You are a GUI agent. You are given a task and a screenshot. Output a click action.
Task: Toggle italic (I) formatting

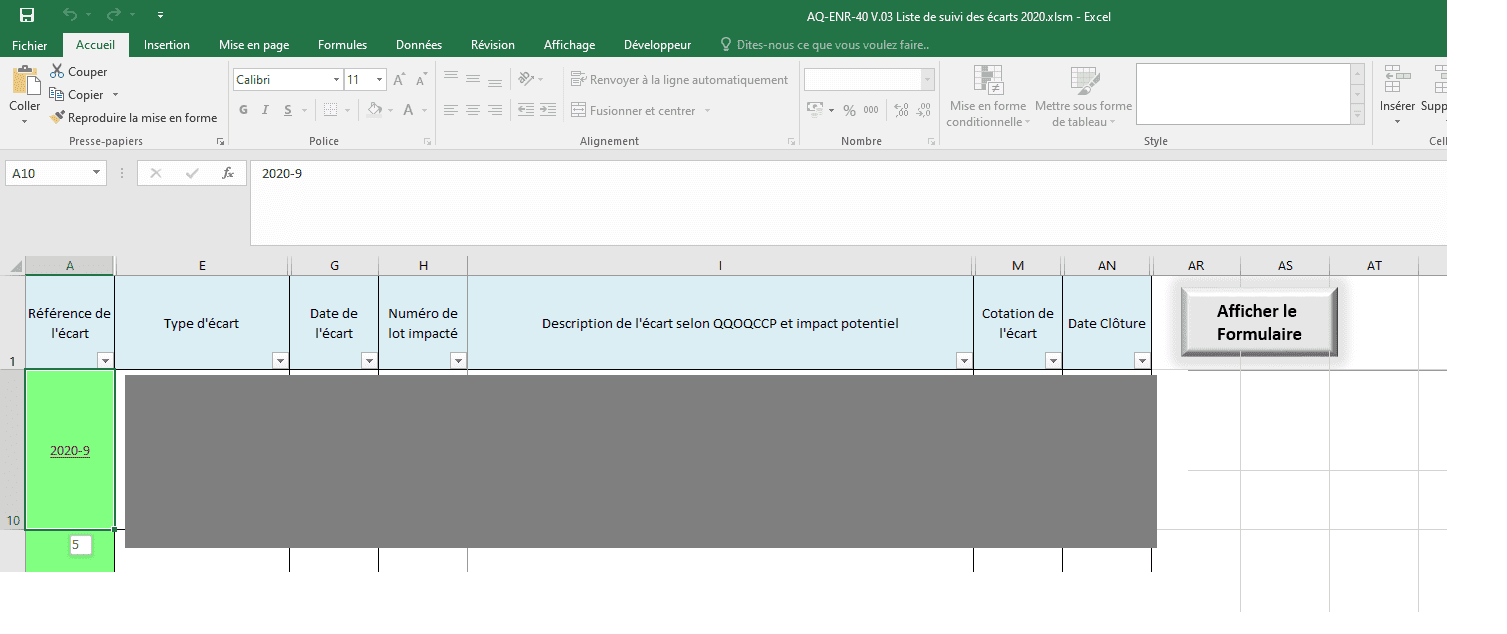266,110
